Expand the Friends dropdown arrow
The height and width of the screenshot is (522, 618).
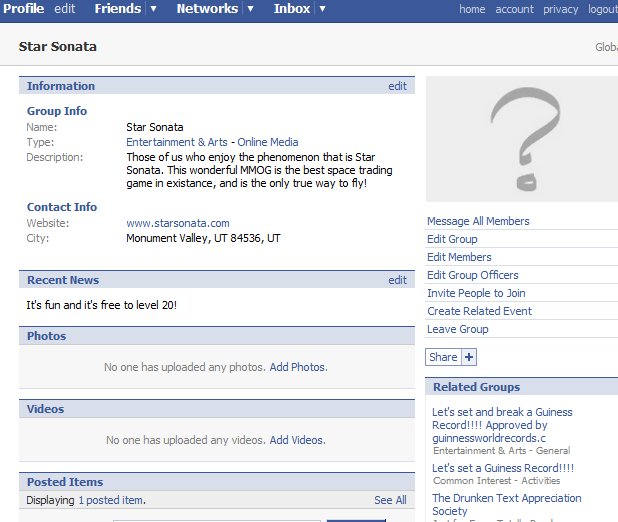[153, 9]
